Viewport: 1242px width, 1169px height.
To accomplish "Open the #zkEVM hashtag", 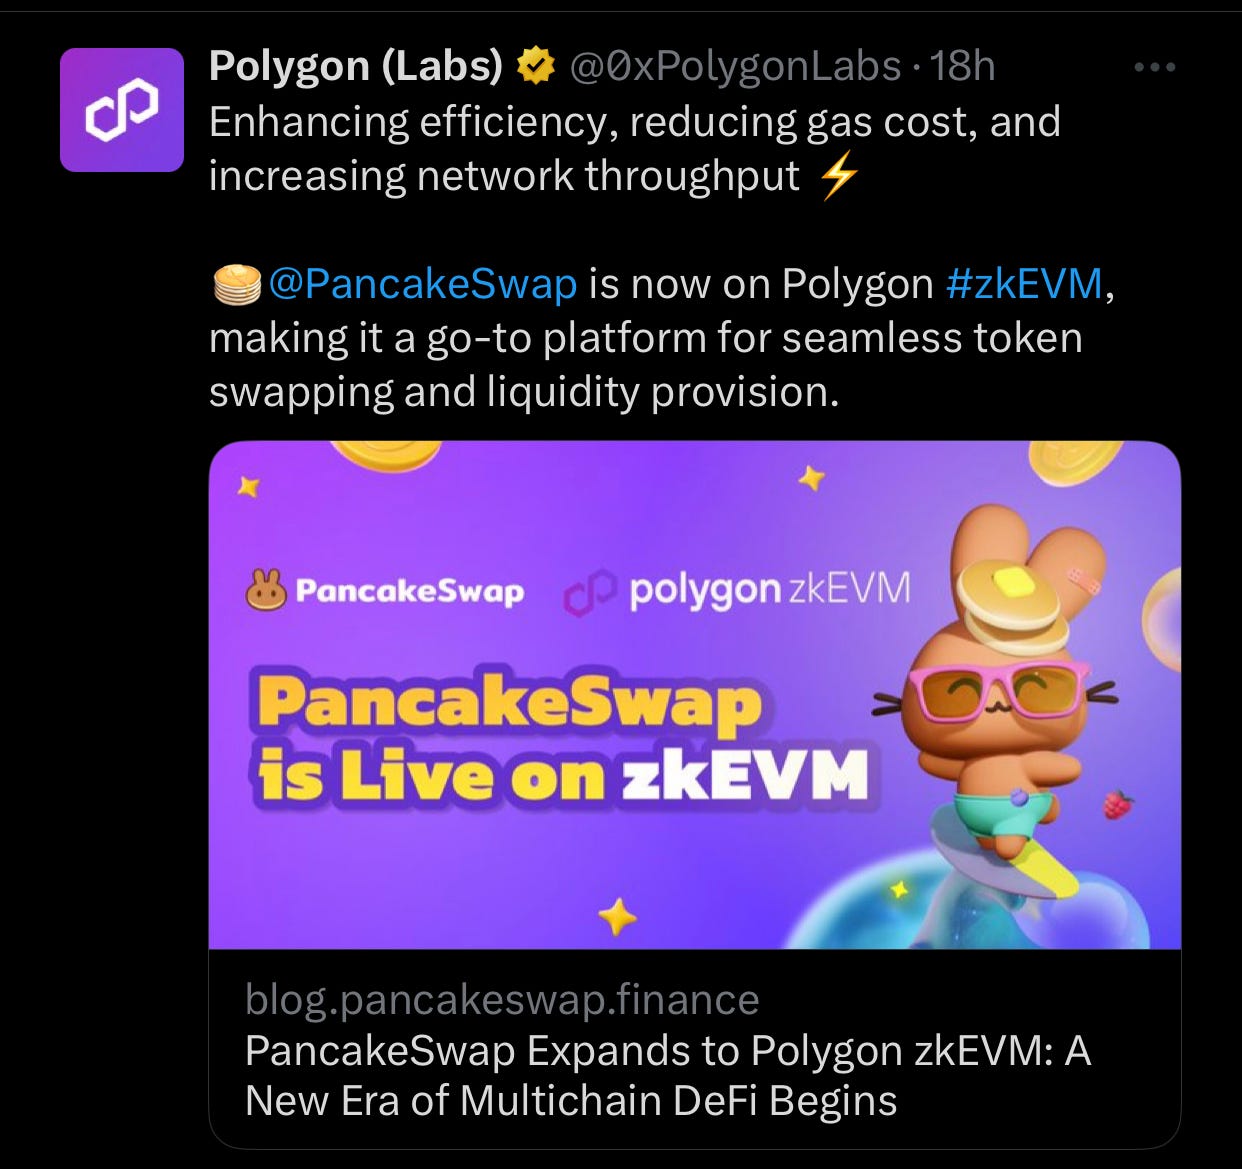I will 1023,284.
